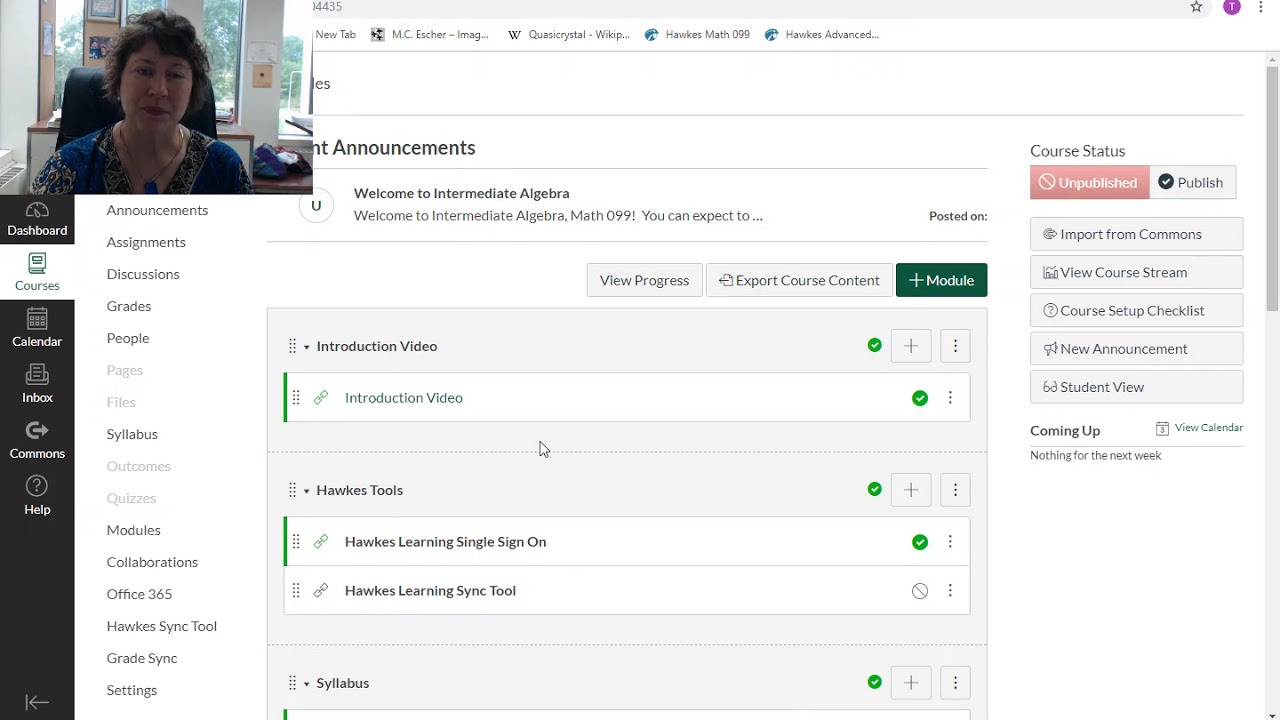The image size is (1280, 720).
Task: Open options menu for Introduction Video module
Action: tap(955, 346)
